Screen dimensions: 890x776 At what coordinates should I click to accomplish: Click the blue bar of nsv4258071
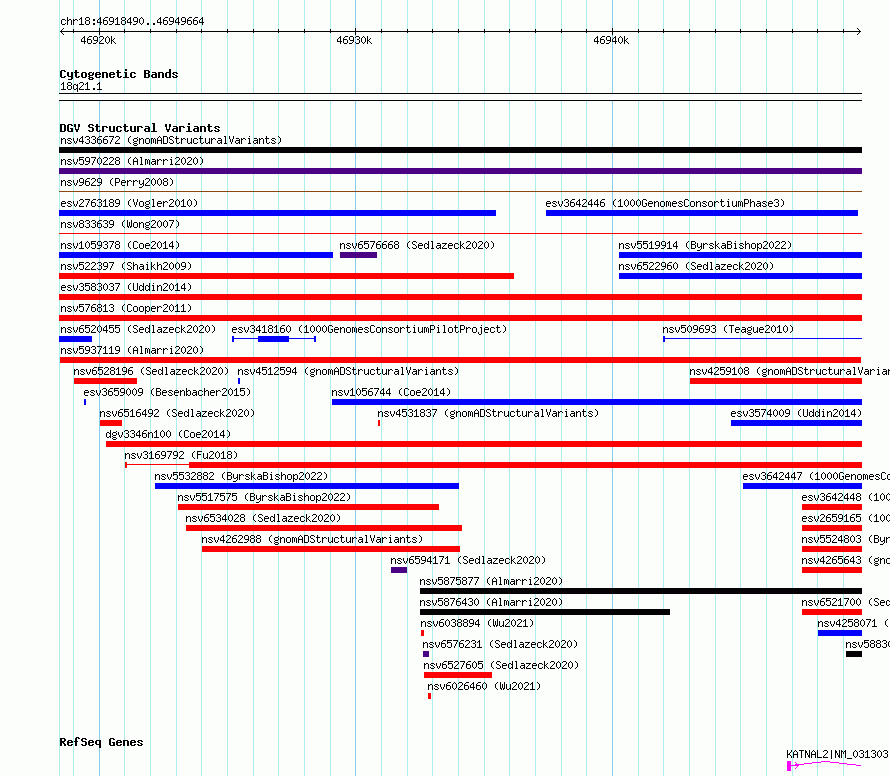click(839, 633)
